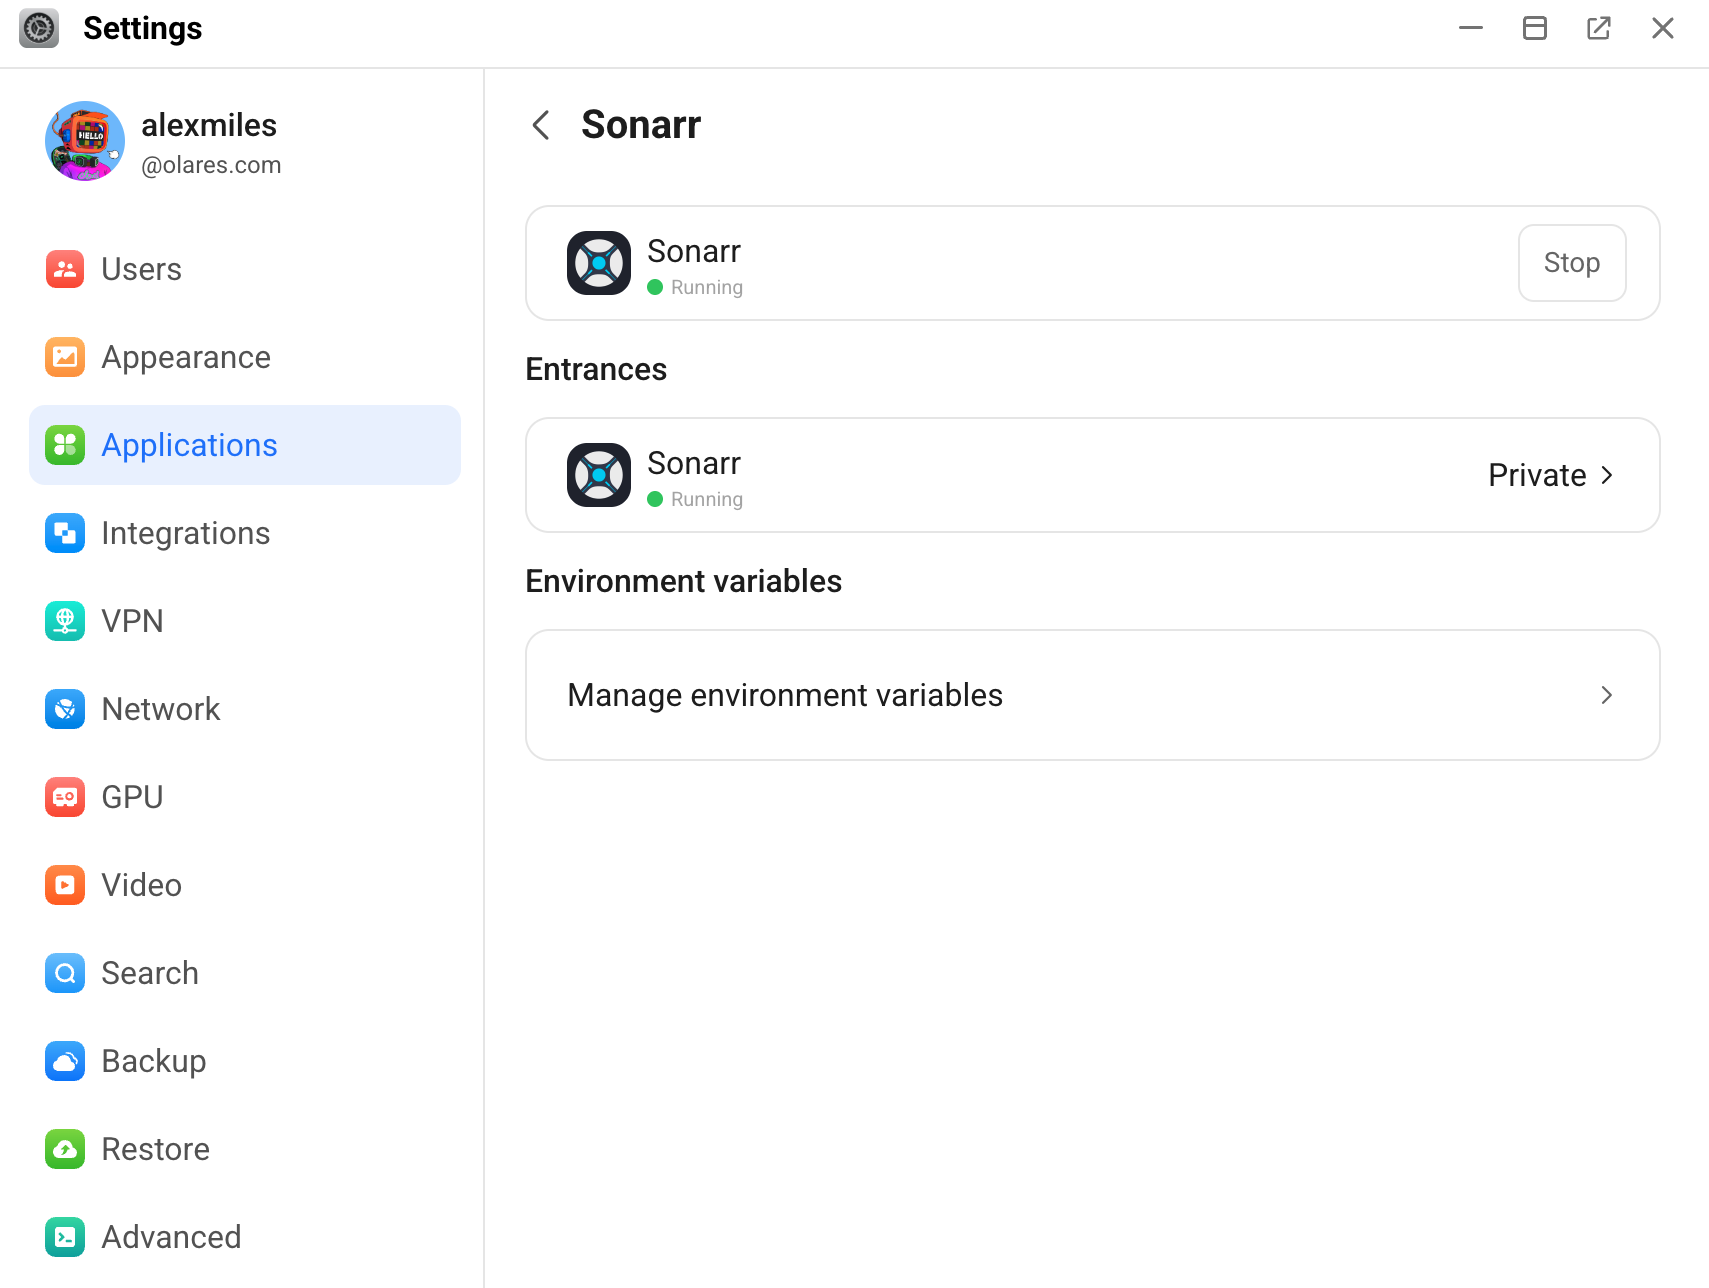Open Search settings

tap(149, 973)
